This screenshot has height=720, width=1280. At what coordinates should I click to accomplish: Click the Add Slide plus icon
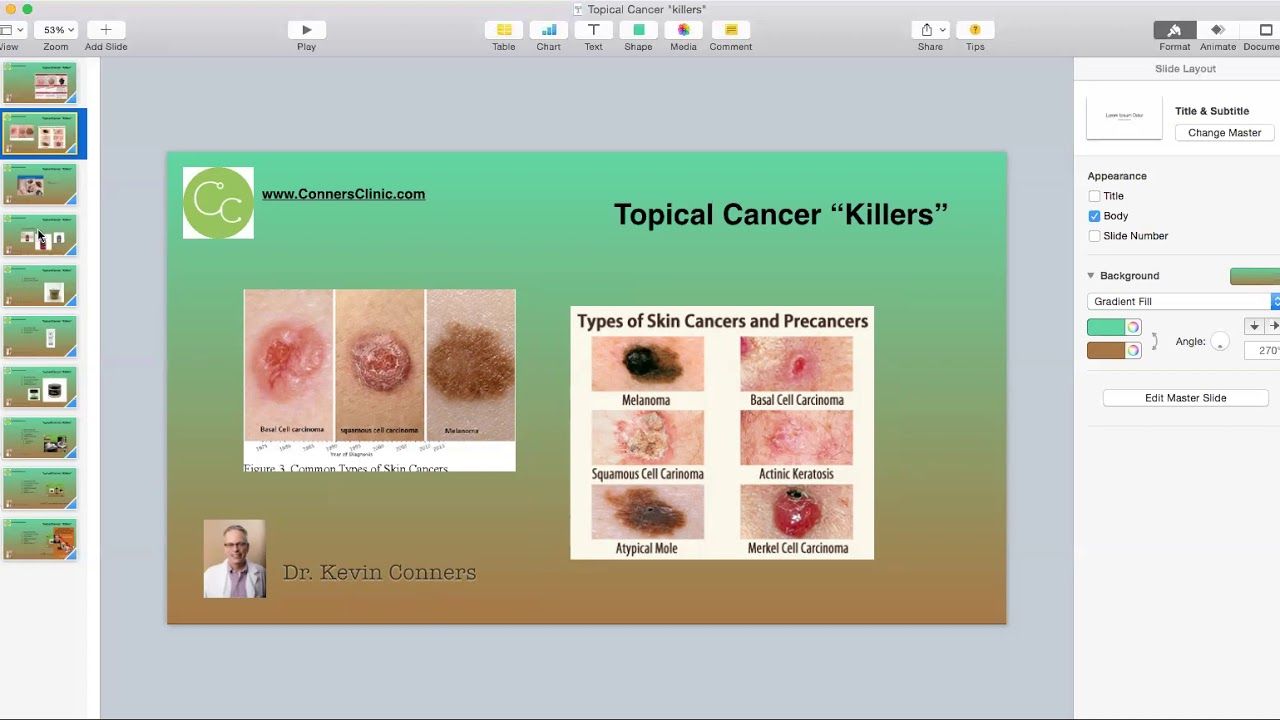pos(105,30)
